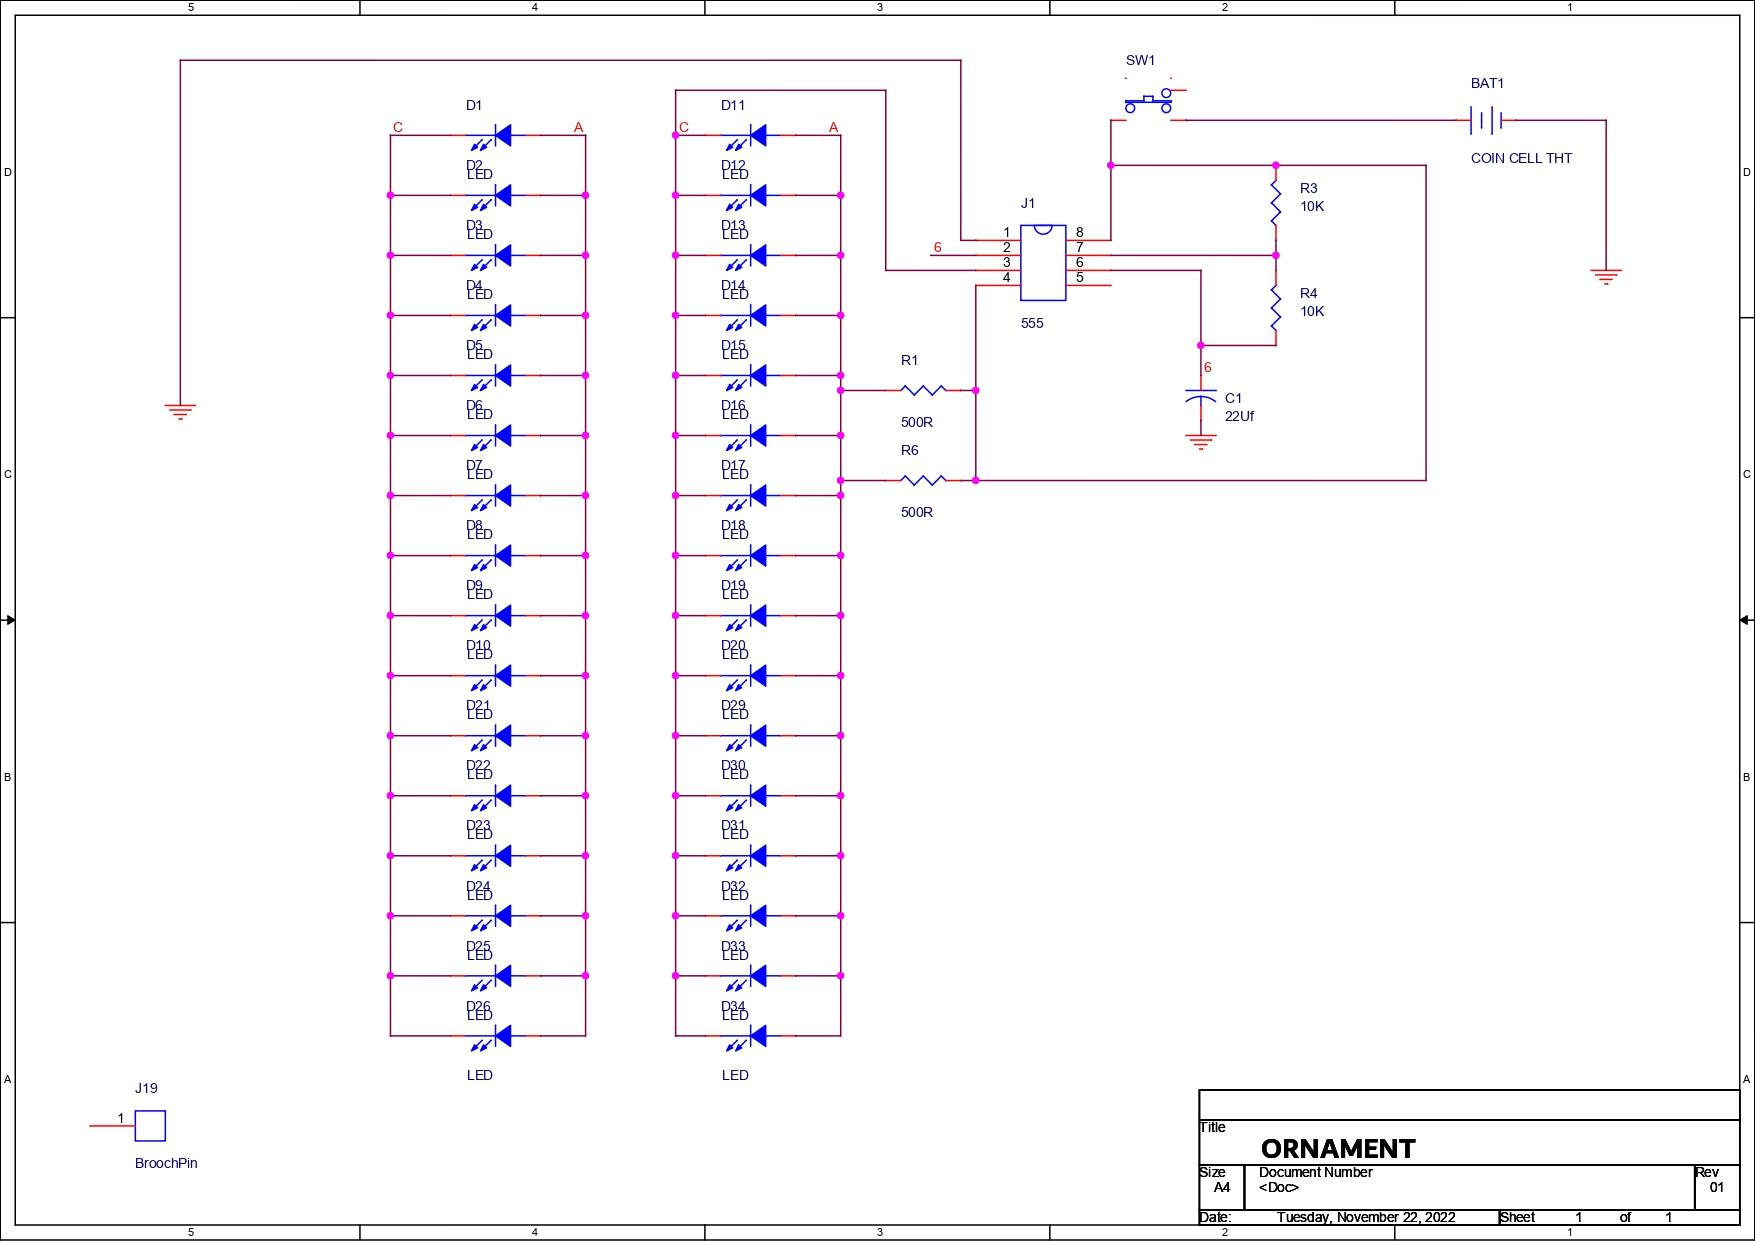
Task: Select the D29 designator label
Action: click(x=733, y=705)
